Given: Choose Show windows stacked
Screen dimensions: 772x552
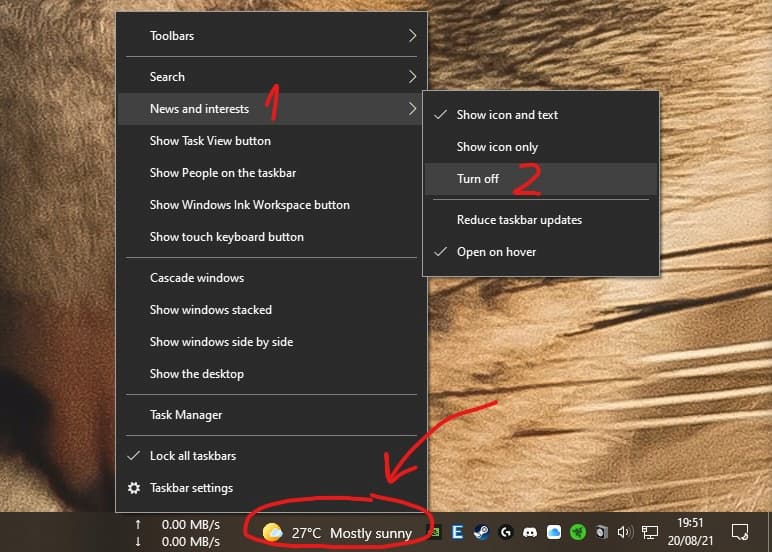Looking at the screenshot, I should 271,310.
